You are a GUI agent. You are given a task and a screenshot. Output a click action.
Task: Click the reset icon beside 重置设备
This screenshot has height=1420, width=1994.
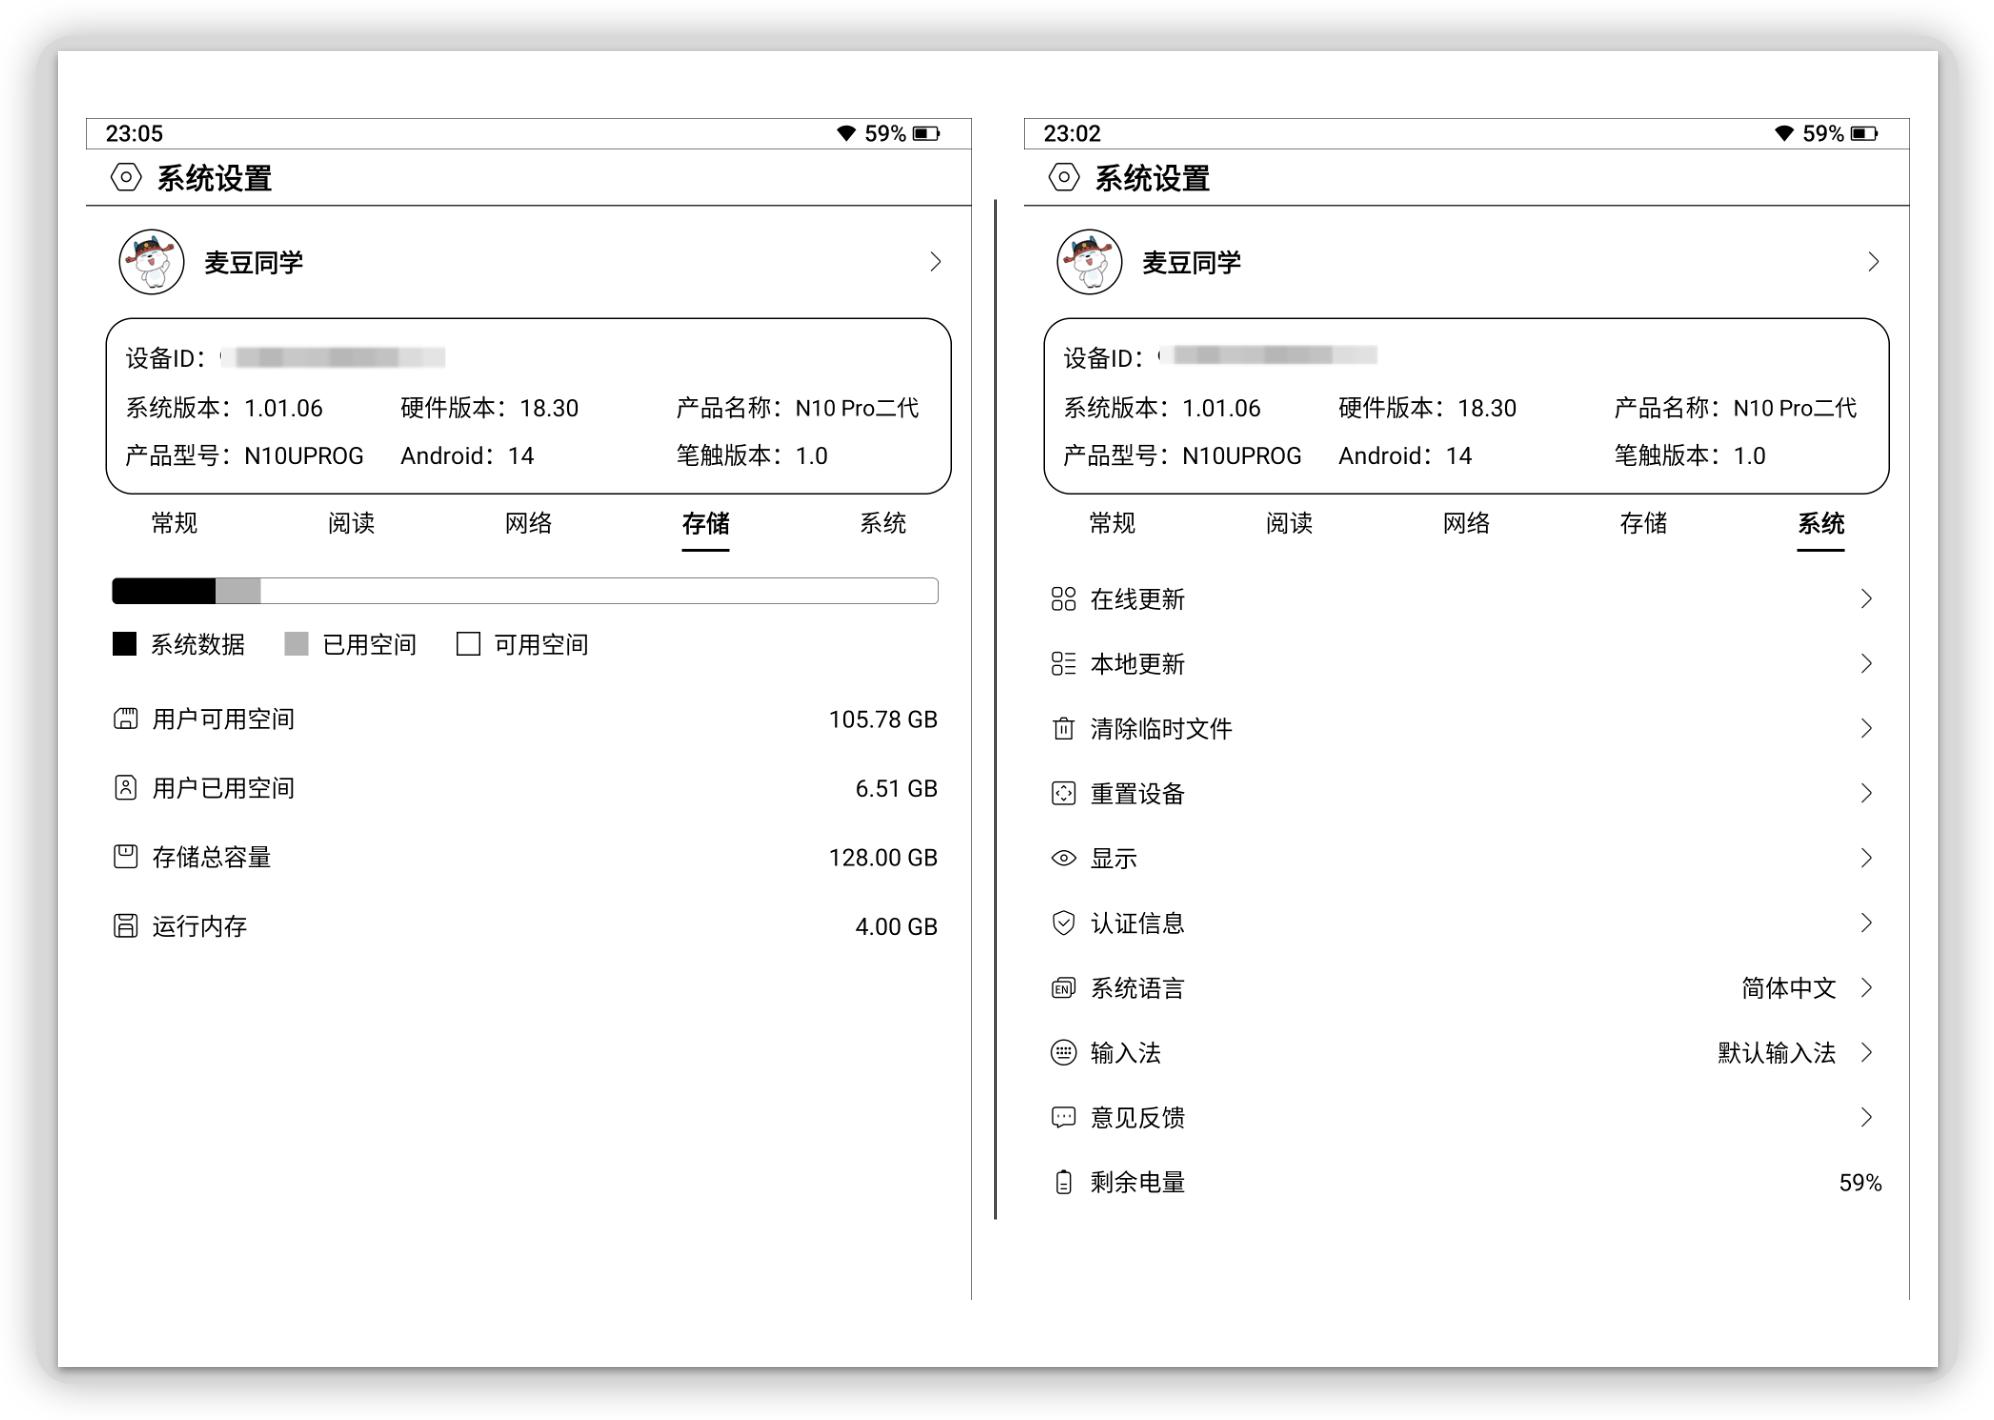tap(1063, 794)
